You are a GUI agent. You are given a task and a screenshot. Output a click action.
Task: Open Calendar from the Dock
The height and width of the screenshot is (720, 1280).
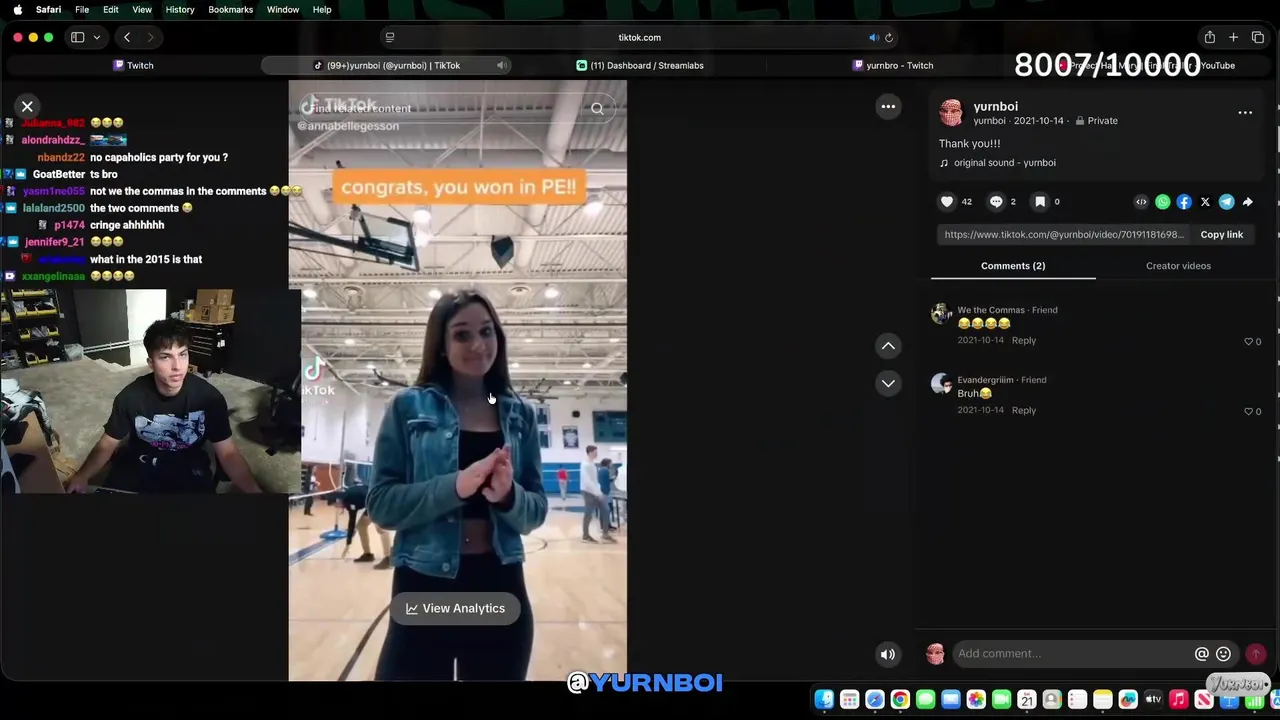click(x=1026, y=700)
